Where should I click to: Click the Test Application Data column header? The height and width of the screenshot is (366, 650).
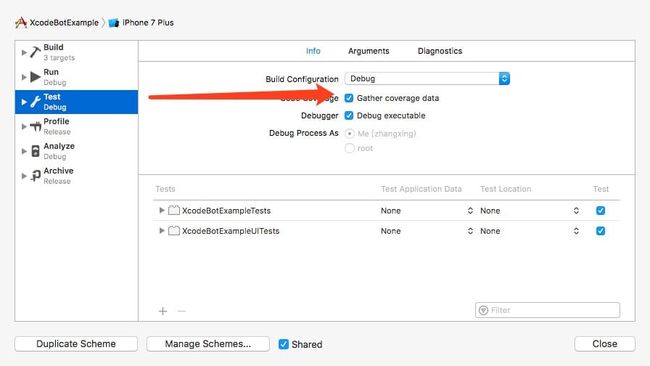click(421, 189)
